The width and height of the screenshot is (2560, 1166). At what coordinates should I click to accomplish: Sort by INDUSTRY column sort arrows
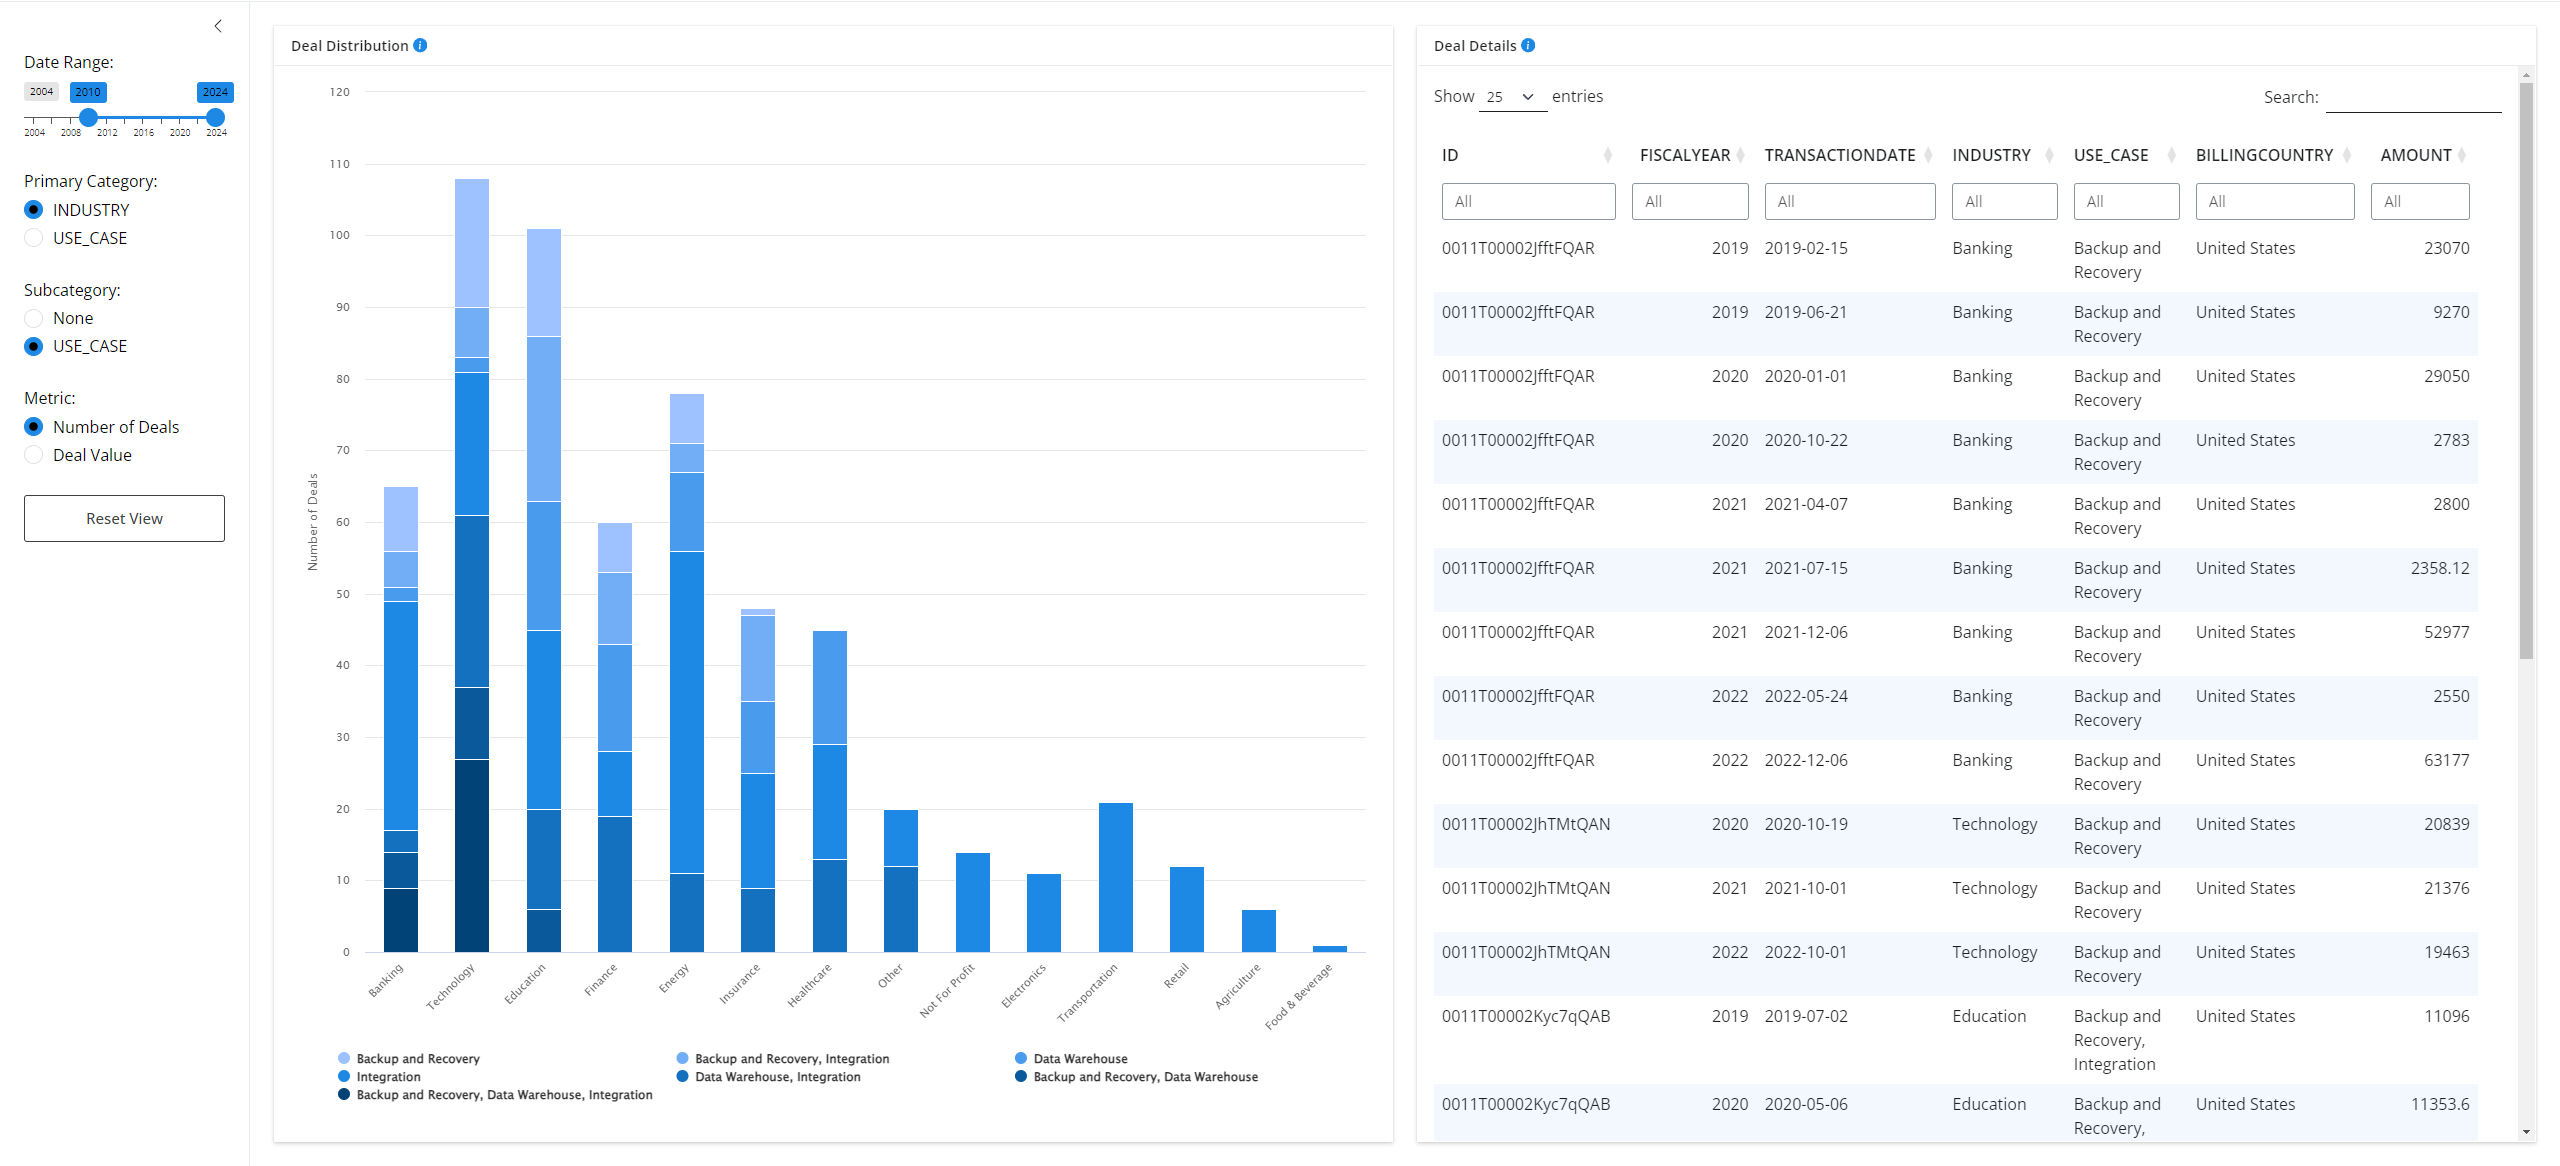pos(2049,155)
